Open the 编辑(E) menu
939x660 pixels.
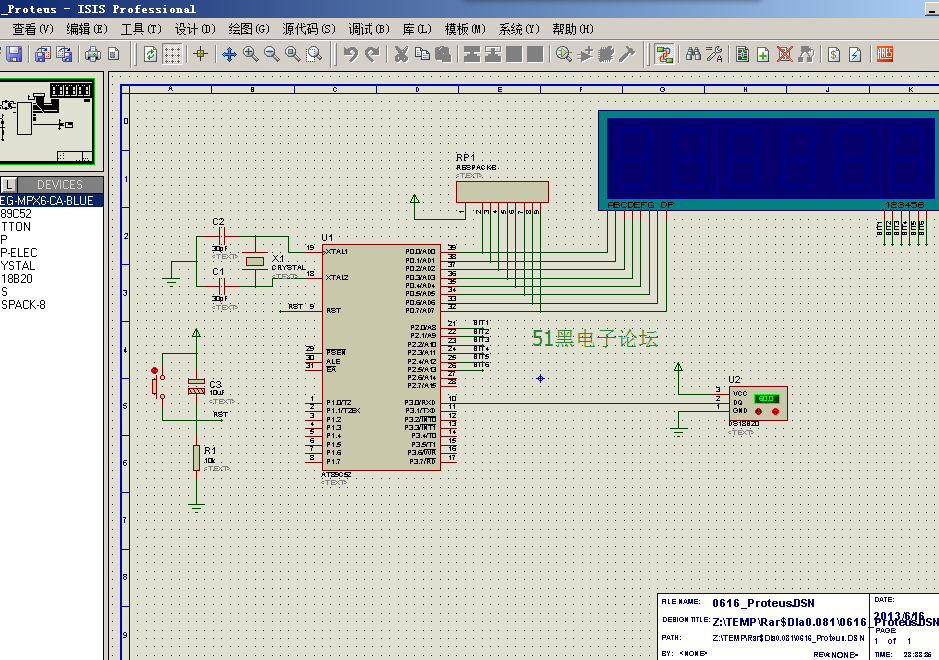tap(87, 29)
